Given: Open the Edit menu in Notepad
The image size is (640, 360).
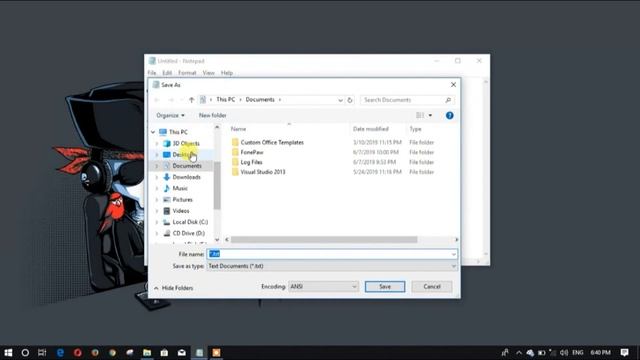Looking at the screenshot, I should click(167, 73).
